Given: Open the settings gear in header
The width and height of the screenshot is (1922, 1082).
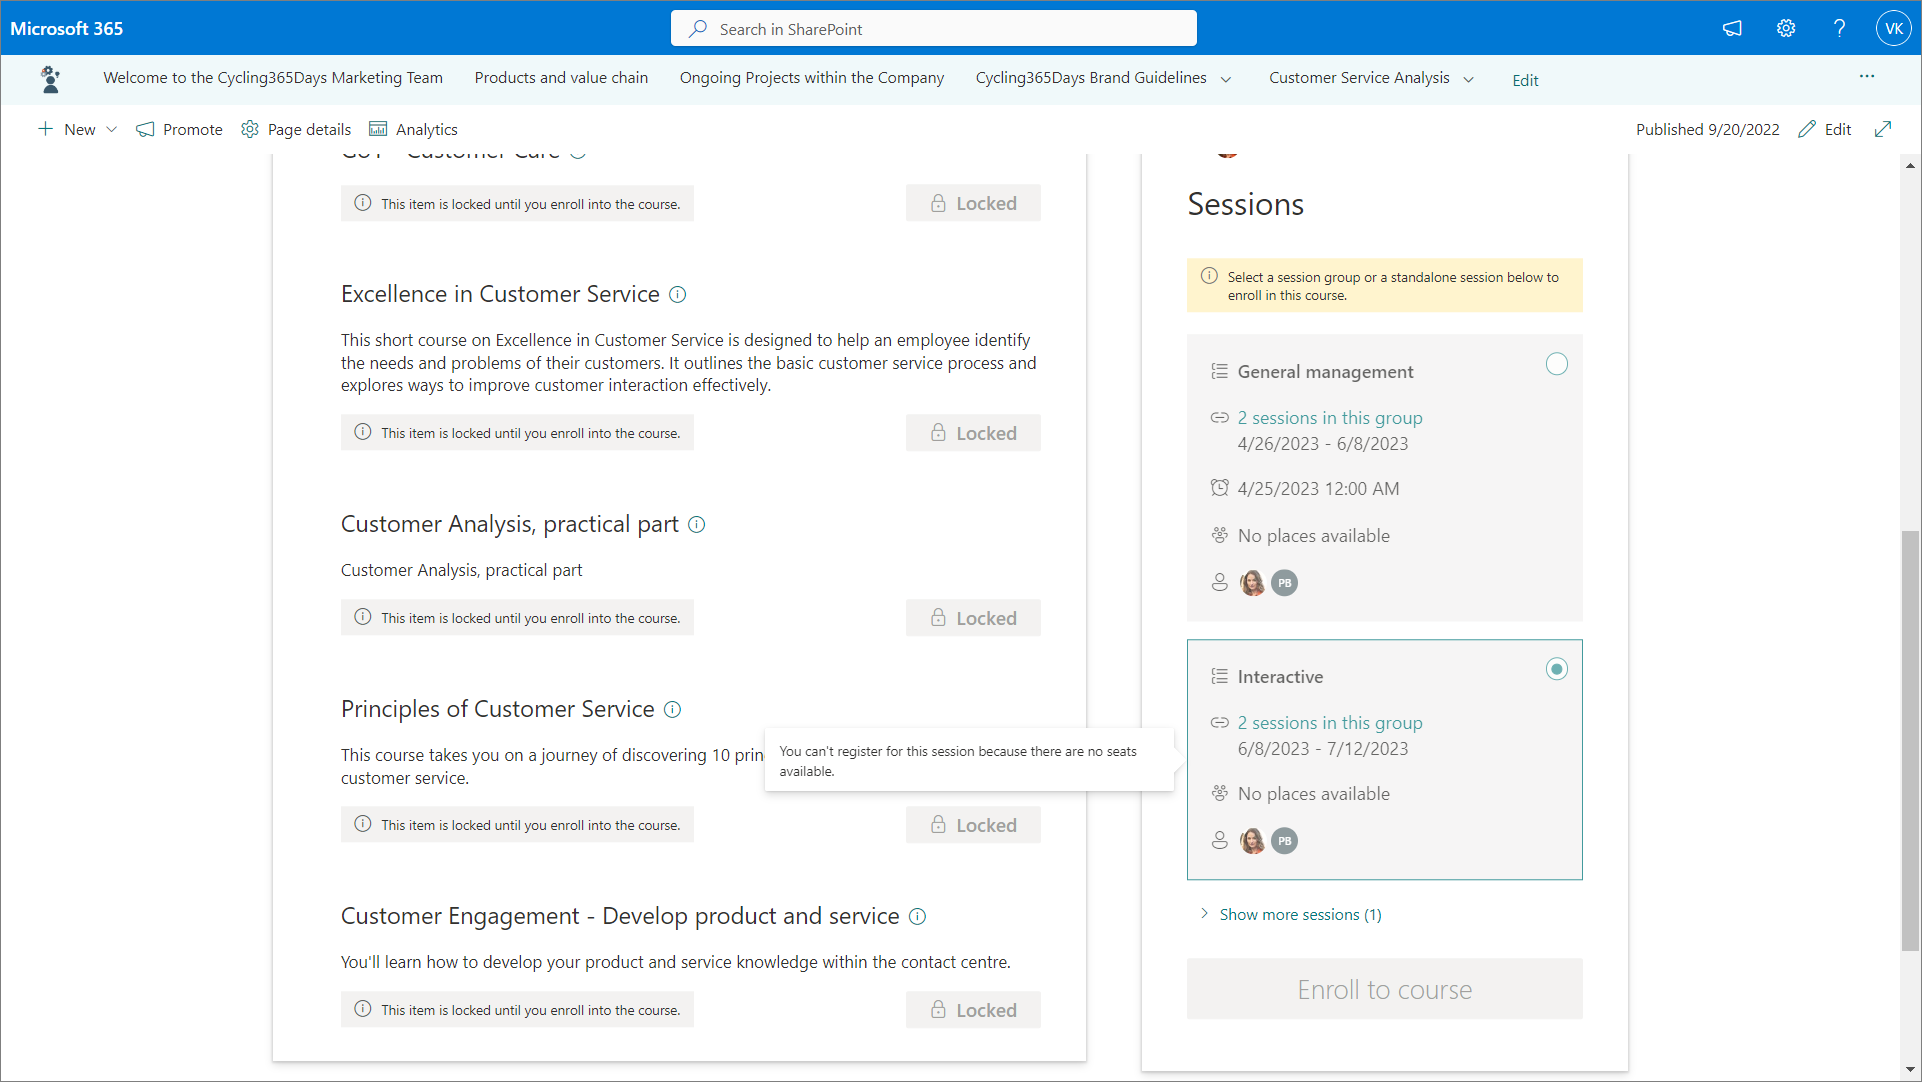Looking at the screenshot, I should [x=1786, y=28].
